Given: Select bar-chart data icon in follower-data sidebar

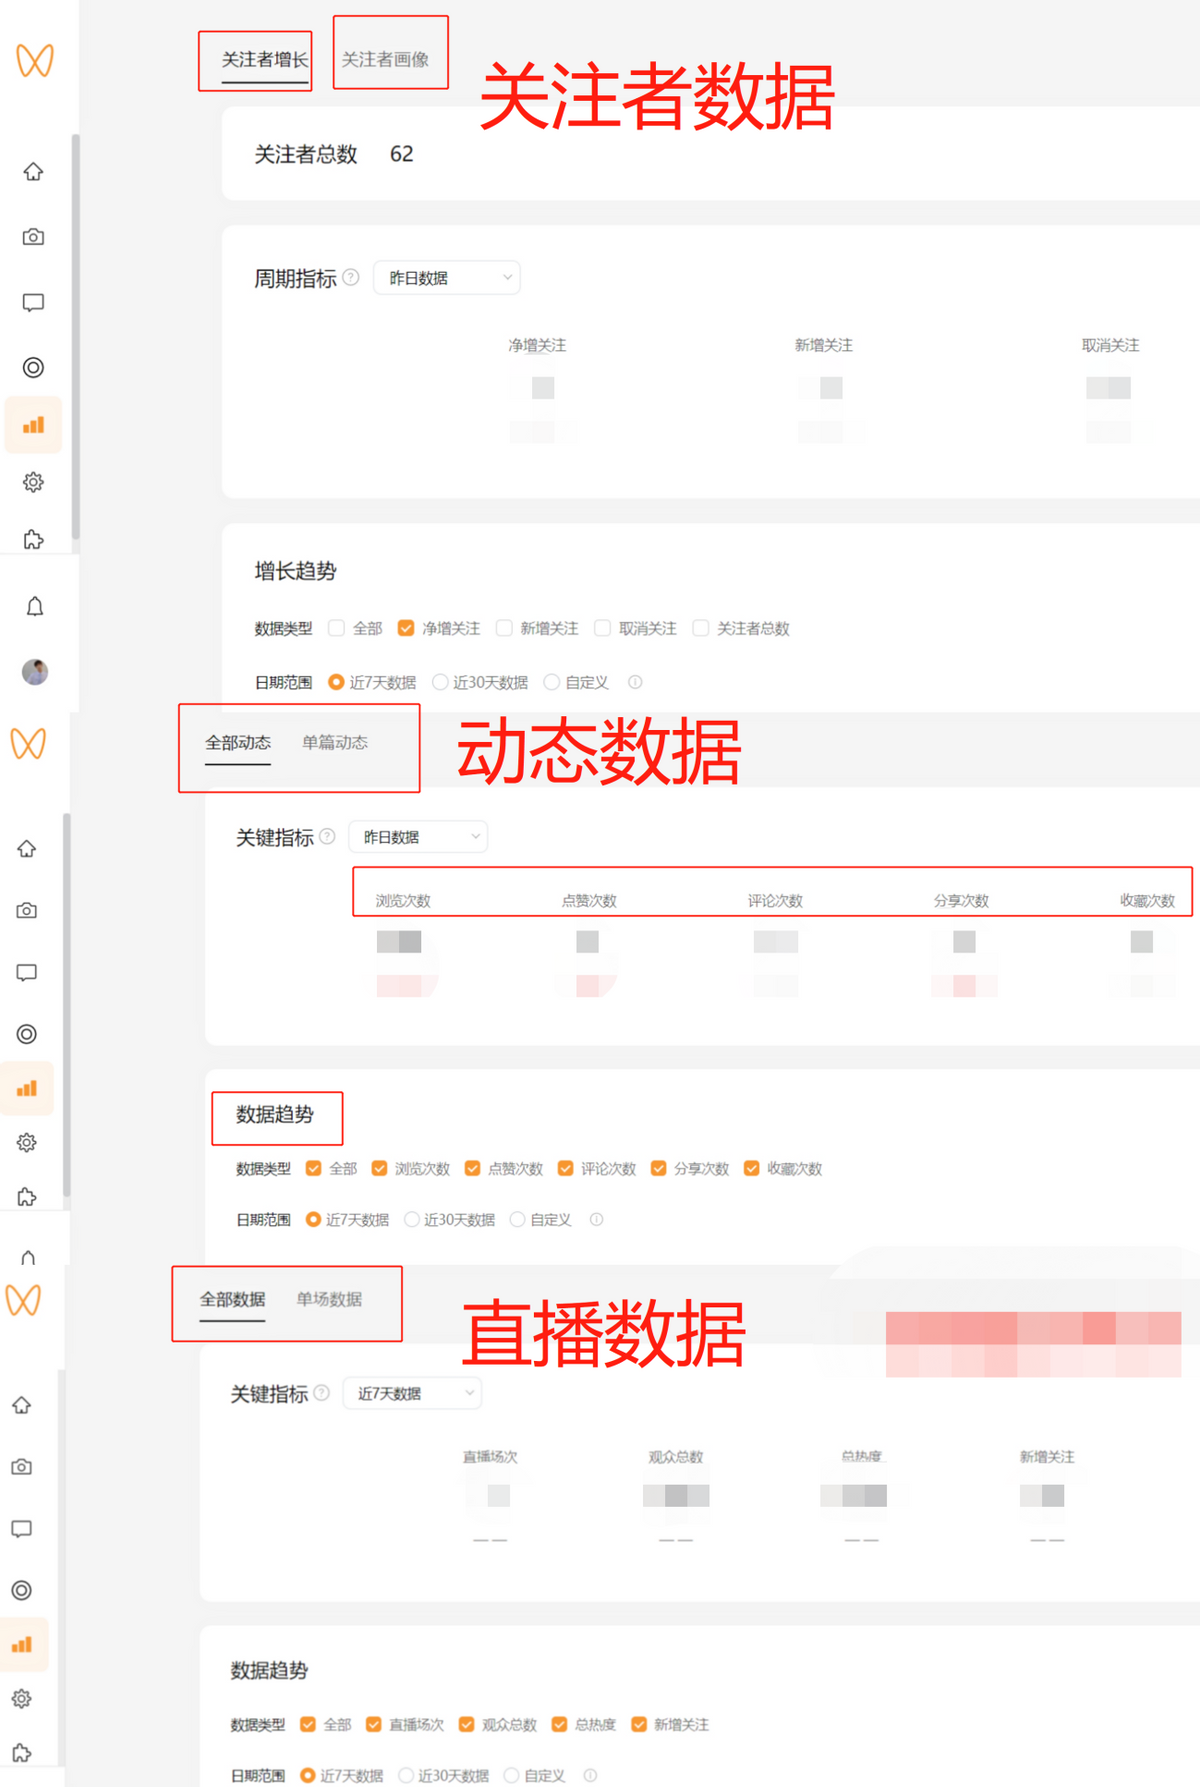Looking at the screenshot, I should [33, 425].
